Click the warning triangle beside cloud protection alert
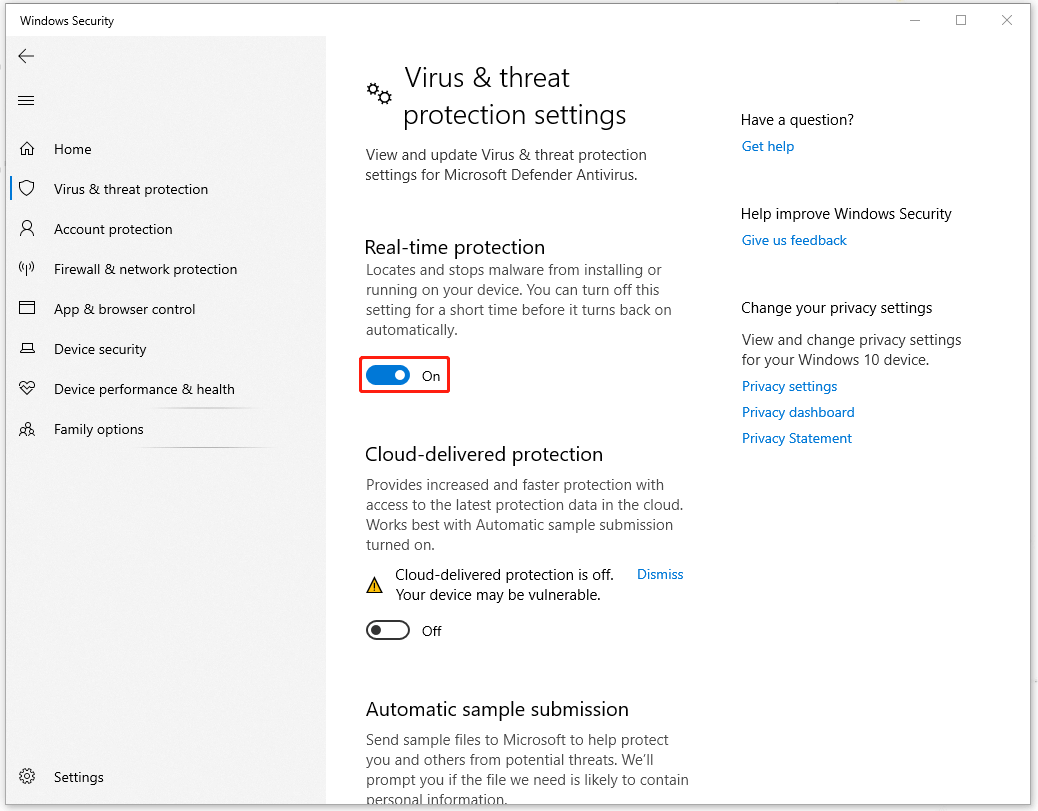The width and height of the screenshot is (1038, 811). click(x=374, y=583)
